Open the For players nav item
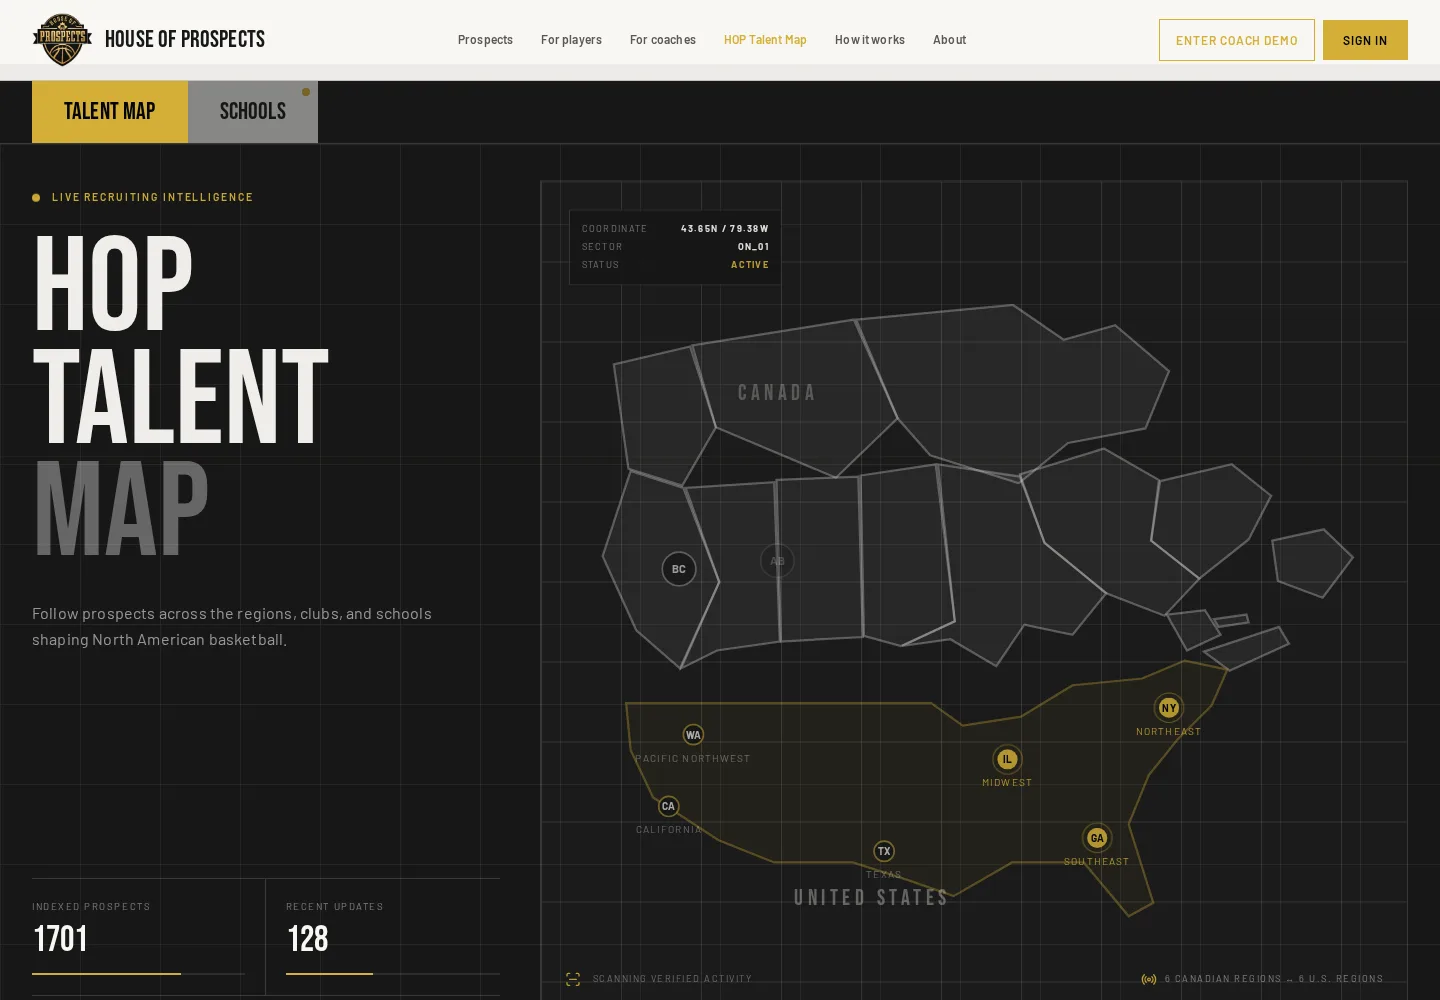Screen dimensions: 1440x1000 point(571,40)
